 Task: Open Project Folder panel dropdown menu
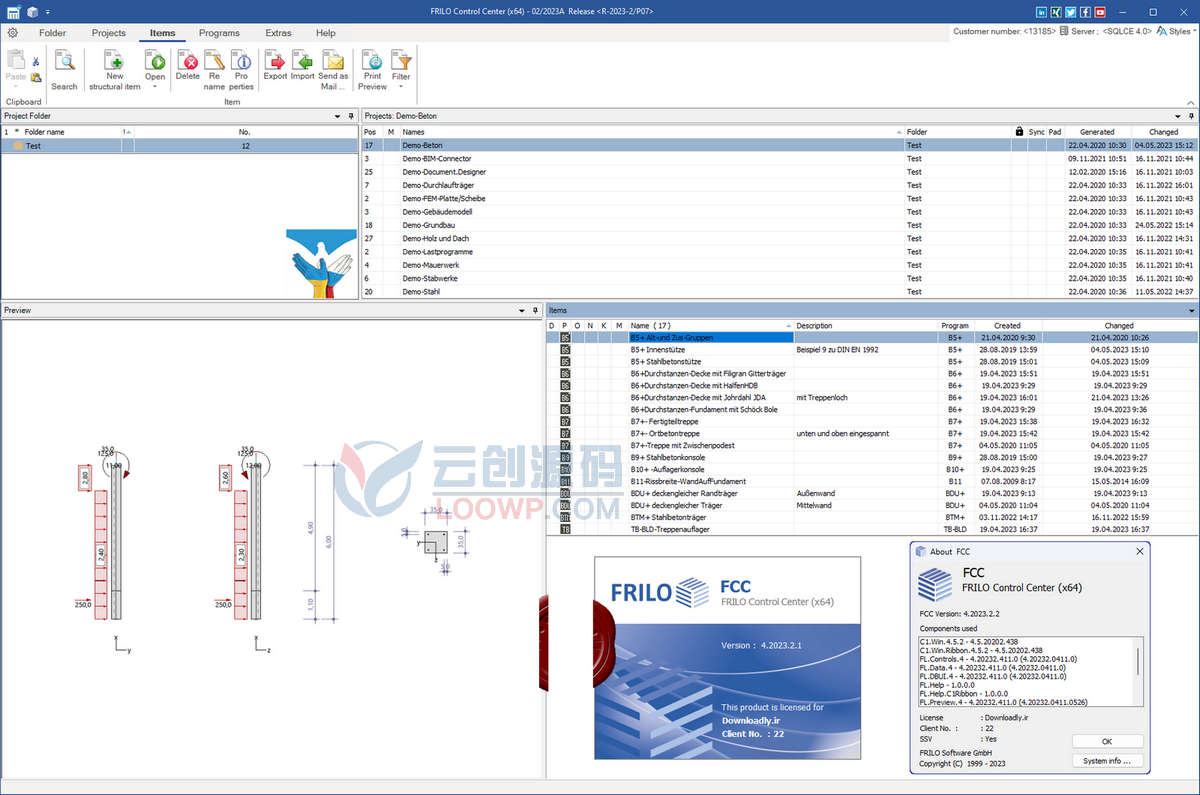(x=337, y=116)
